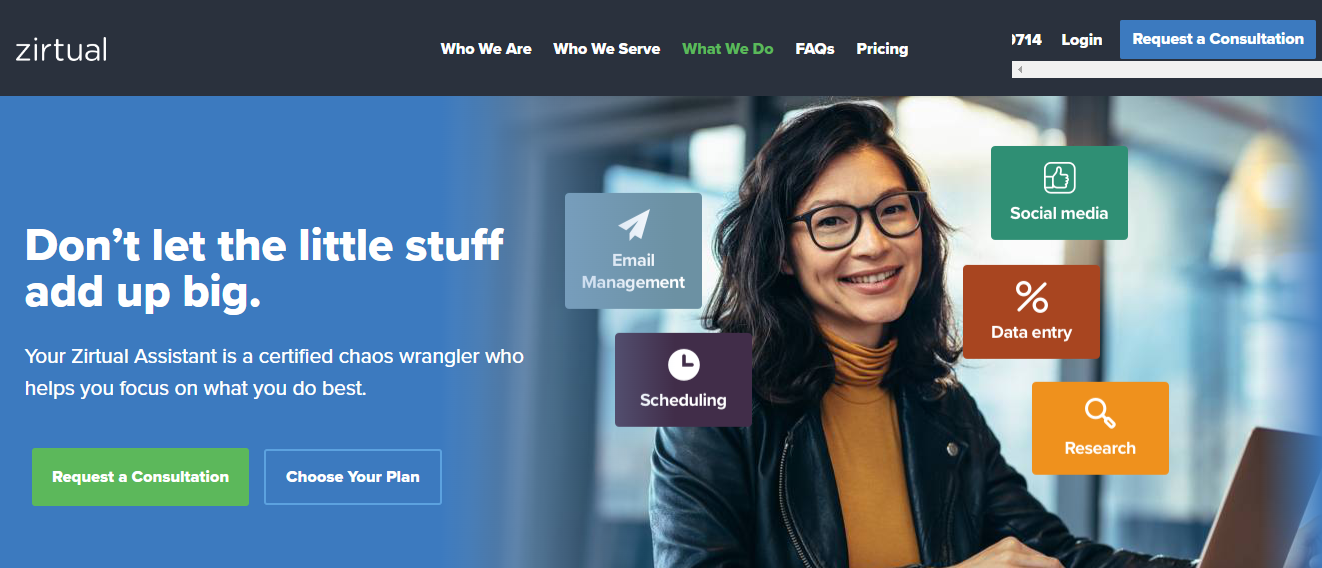Click the clock icon on Scheduling tile
1322x568 pixels.
[683, 364]
